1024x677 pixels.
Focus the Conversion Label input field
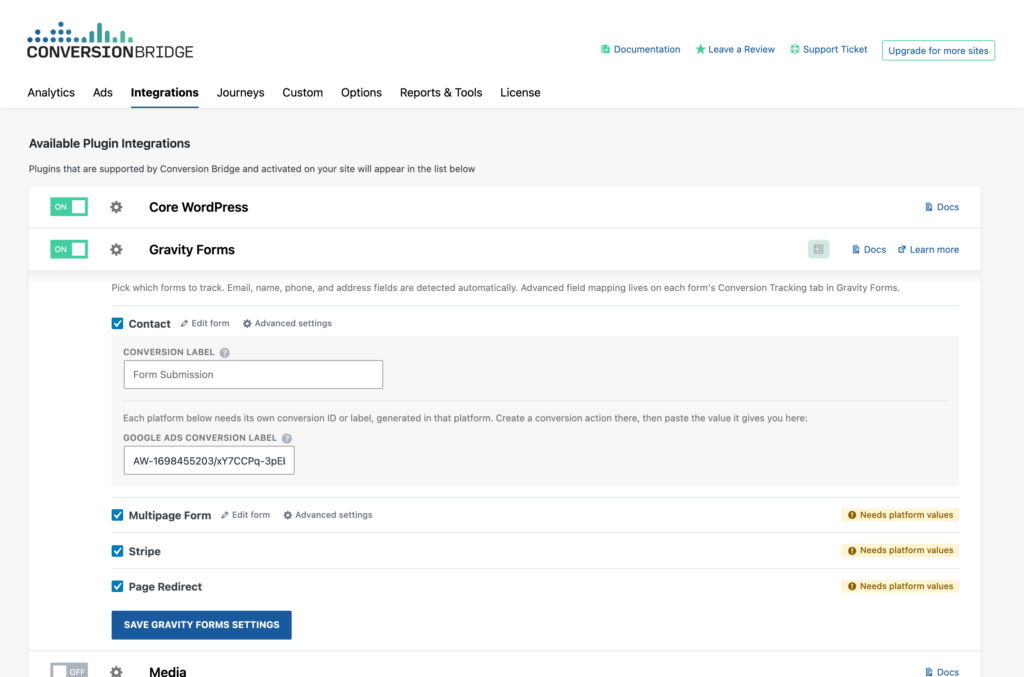point(253,375)
